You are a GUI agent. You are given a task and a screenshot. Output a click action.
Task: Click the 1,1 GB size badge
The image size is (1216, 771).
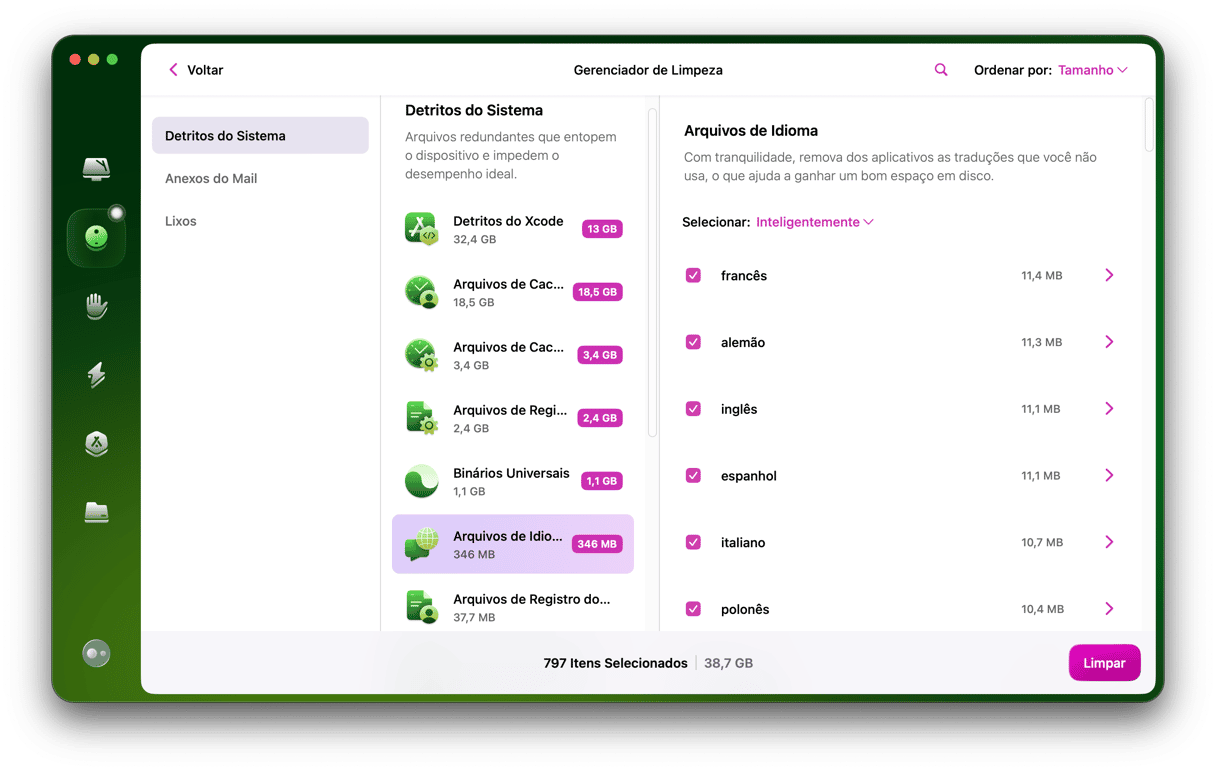coord(602,481)
